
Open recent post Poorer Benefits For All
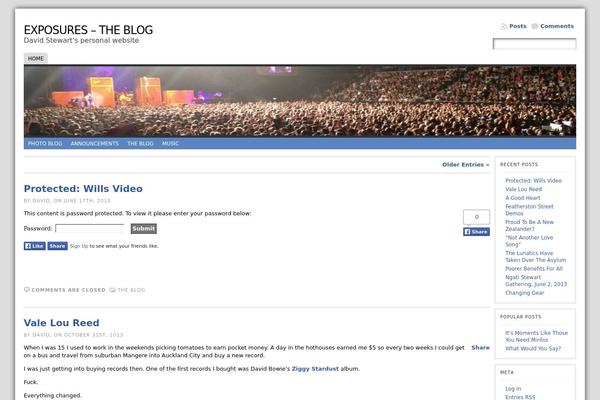(x=534, y=269)
